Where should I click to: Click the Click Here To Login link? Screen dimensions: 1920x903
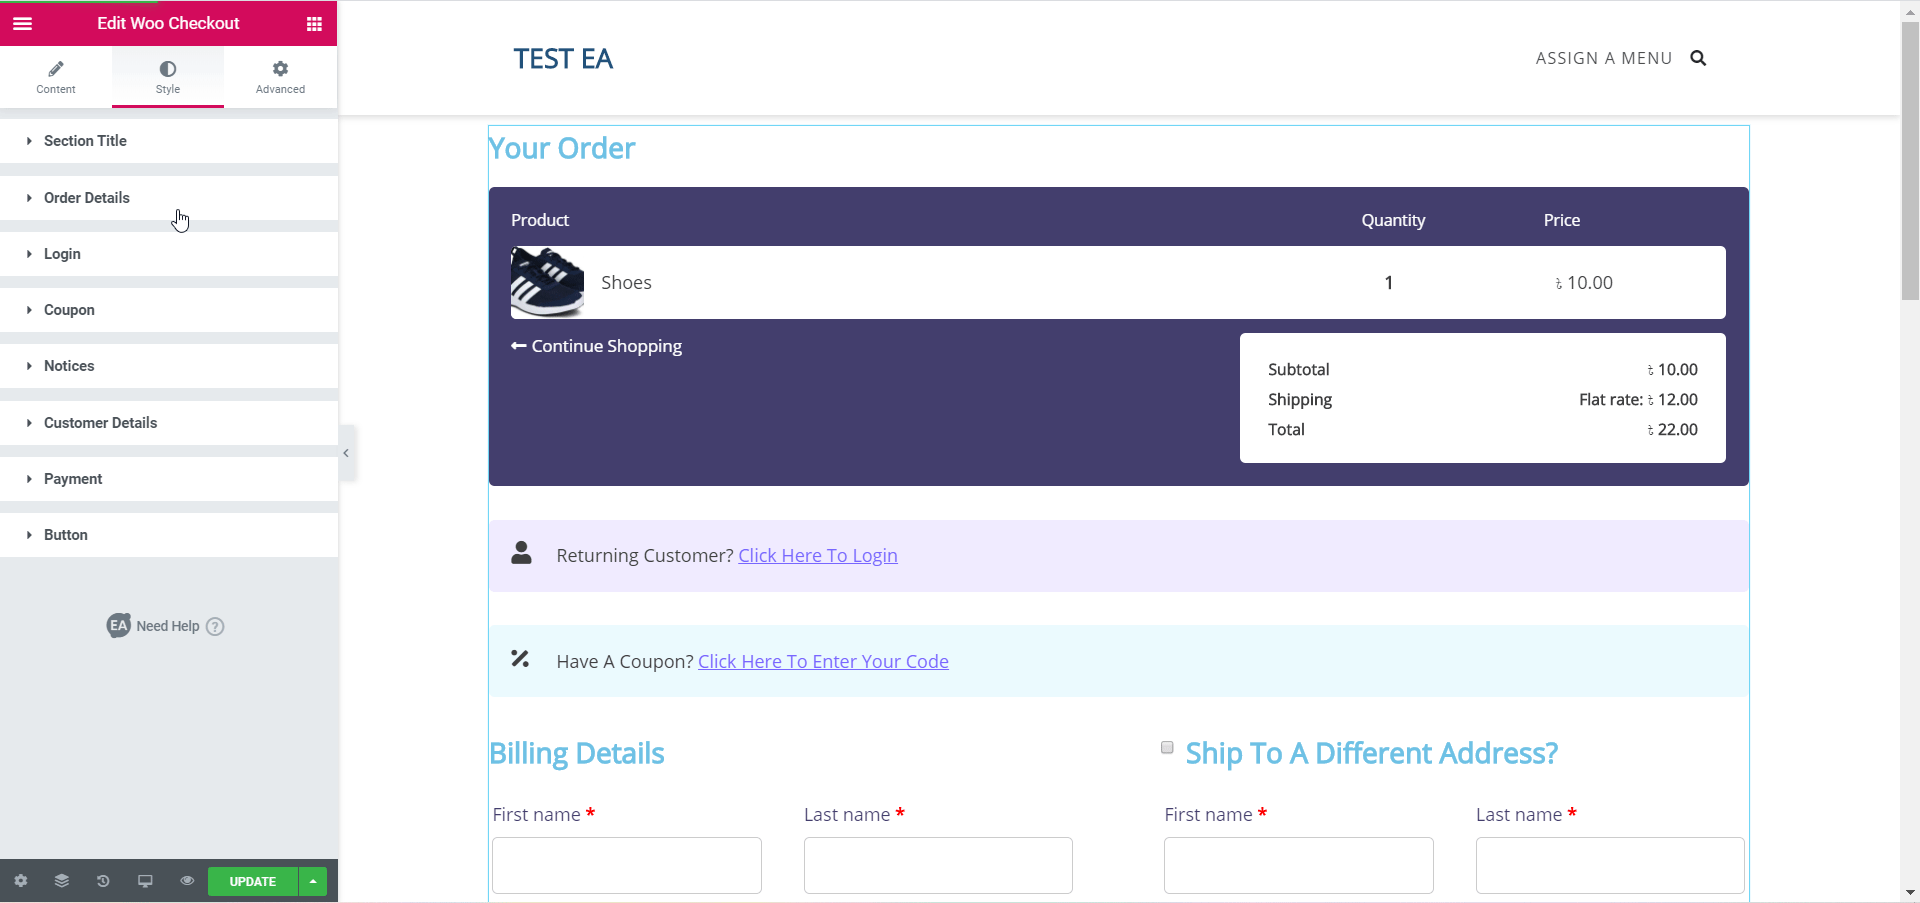tap(817, 556)
